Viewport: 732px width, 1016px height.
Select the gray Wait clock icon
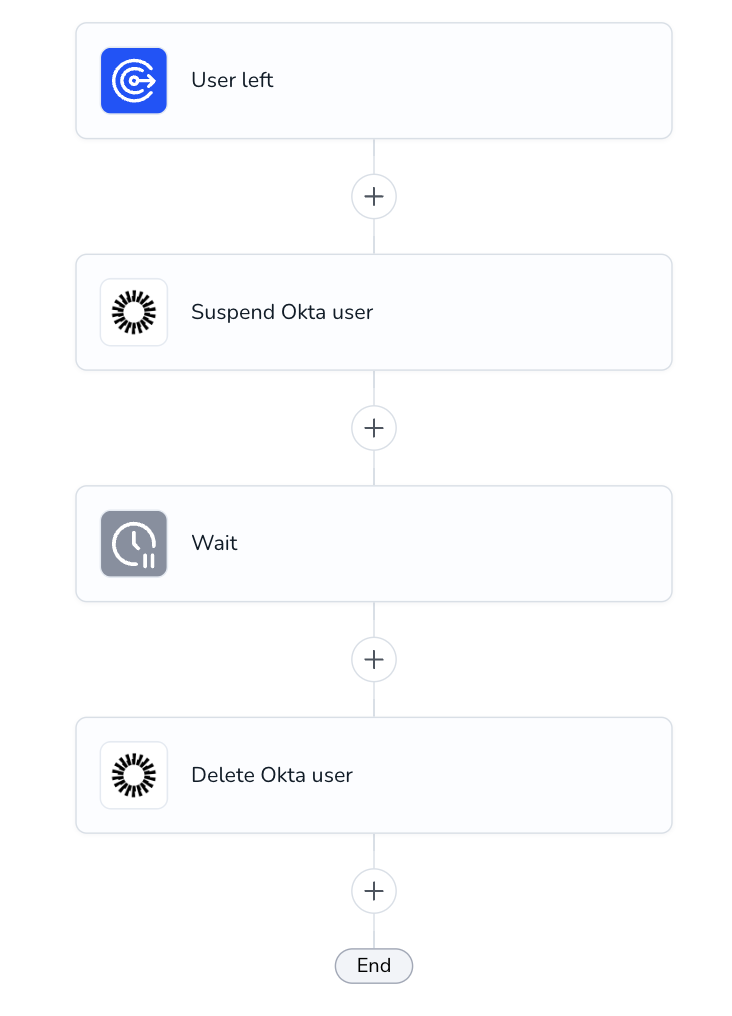click(x=133, y=544)
